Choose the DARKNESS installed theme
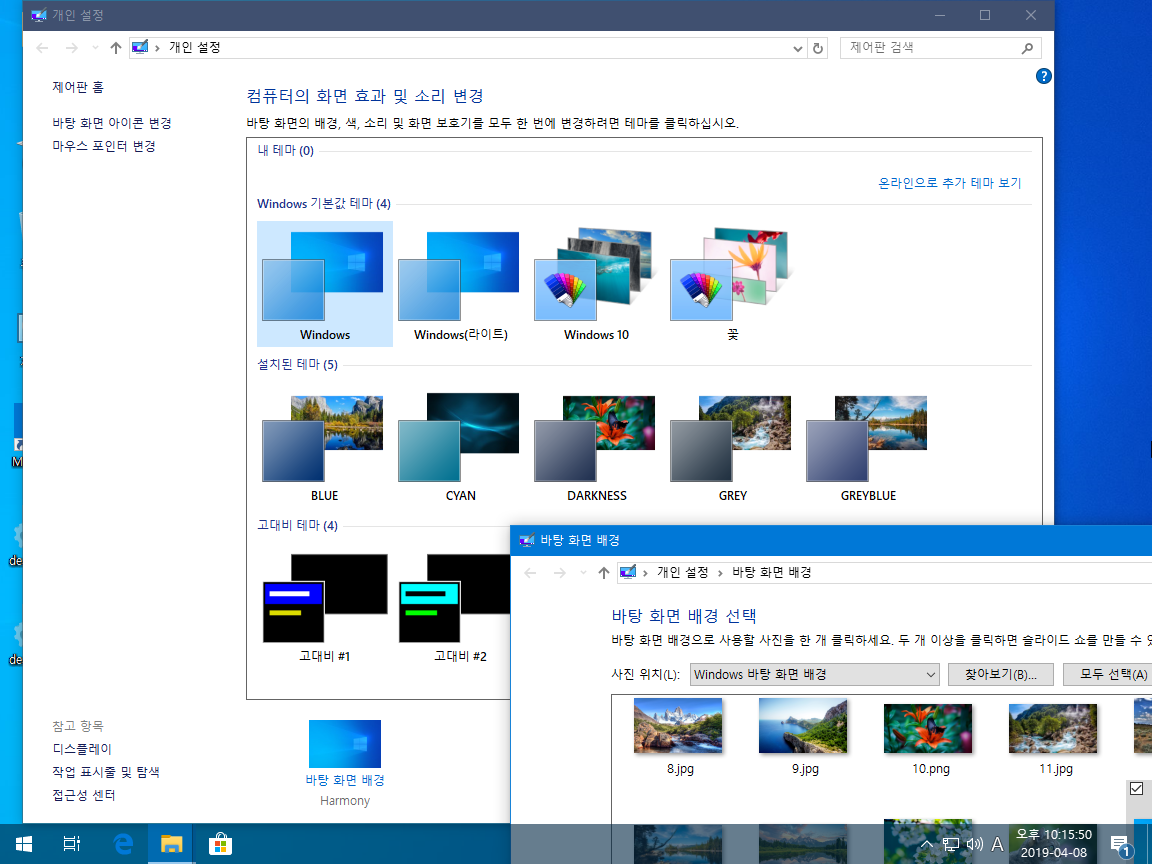Image resolution: width=1152 pixels, height=864 pixels. [597, 445]
